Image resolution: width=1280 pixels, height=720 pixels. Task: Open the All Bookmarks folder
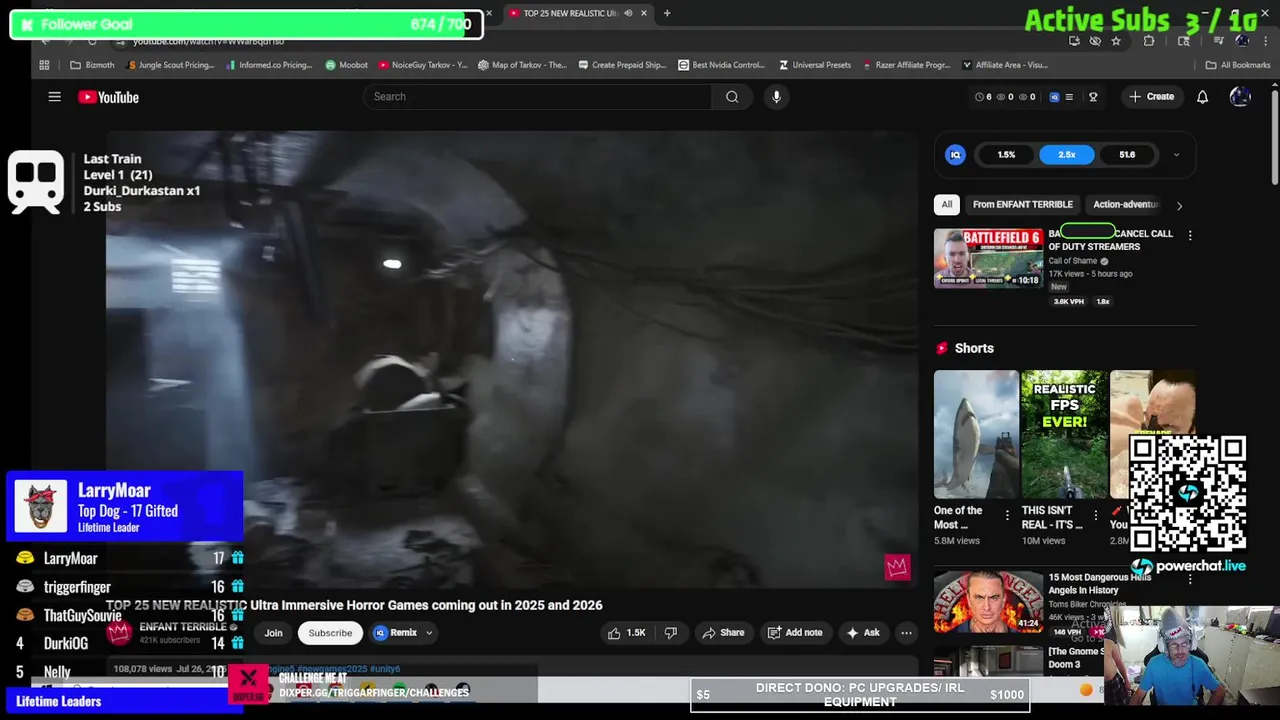coord(1238,65)
